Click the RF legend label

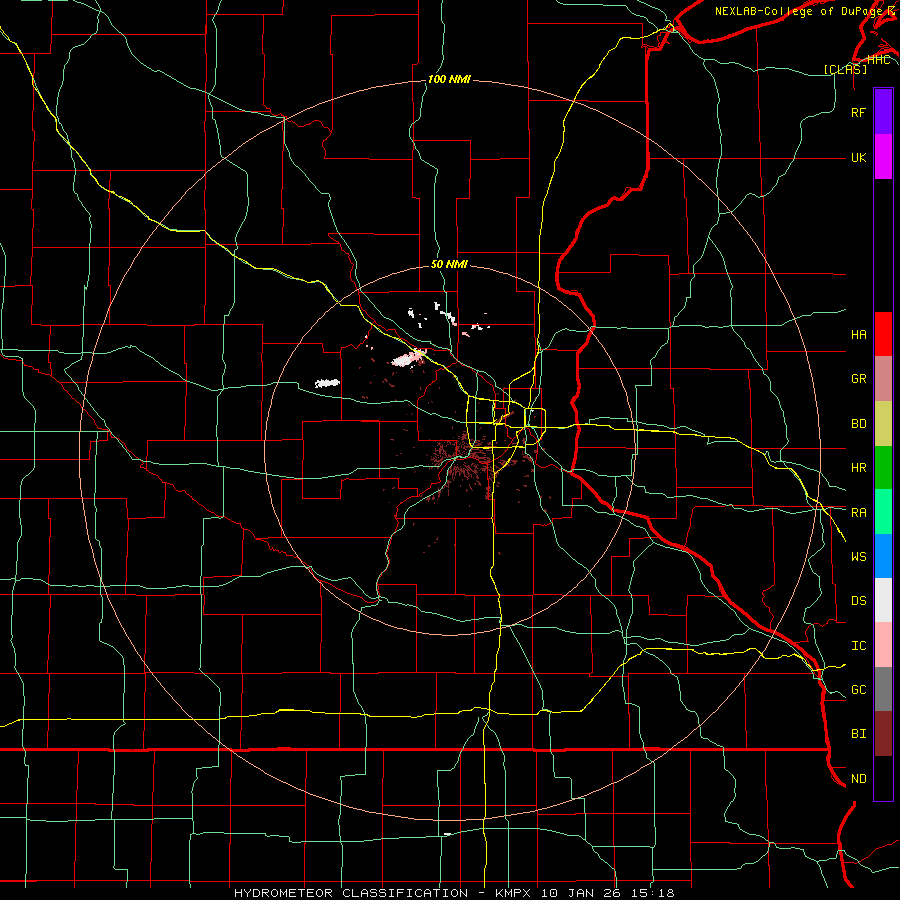(858, 112)
